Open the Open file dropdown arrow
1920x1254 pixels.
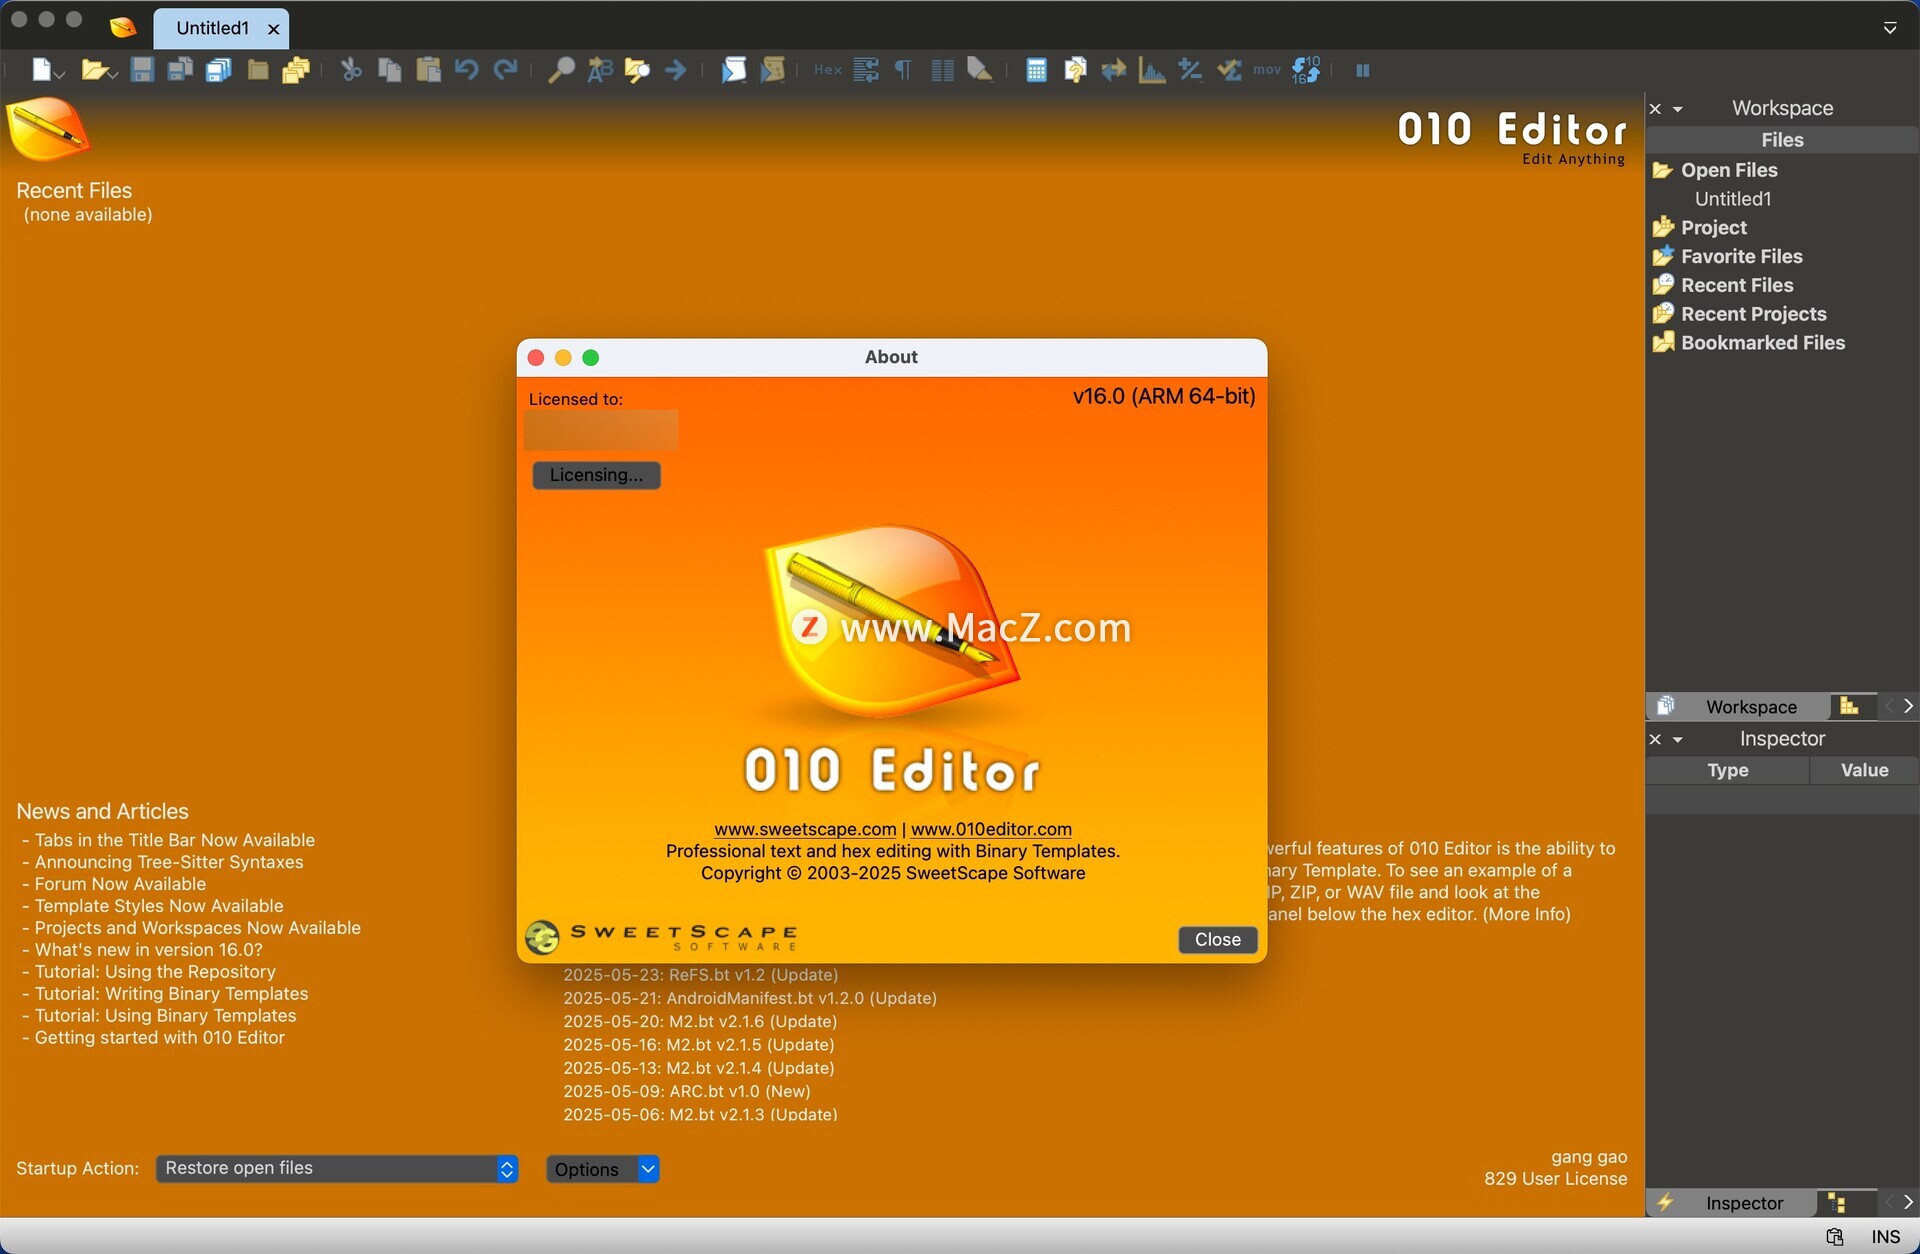pyautogui.click(x=112, y=73)
